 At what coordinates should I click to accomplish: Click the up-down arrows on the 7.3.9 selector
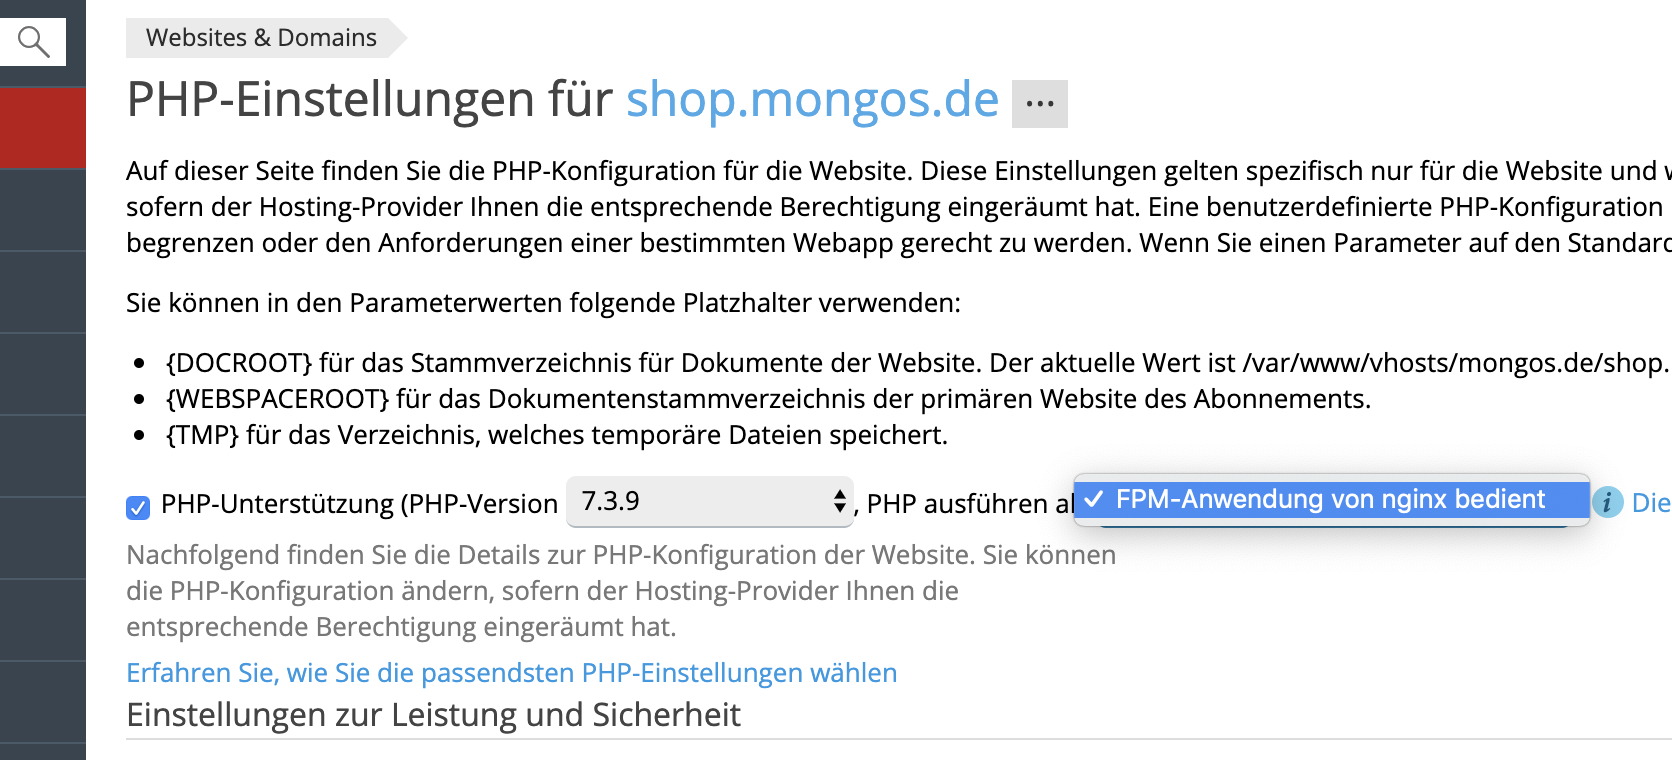pyautogui.click(x=839, y=501)
